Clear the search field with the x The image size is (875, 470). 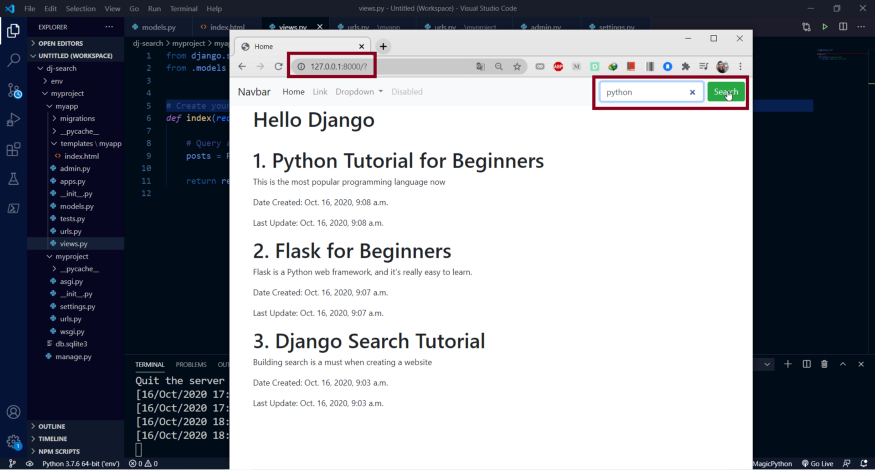(x=693, y=92)
